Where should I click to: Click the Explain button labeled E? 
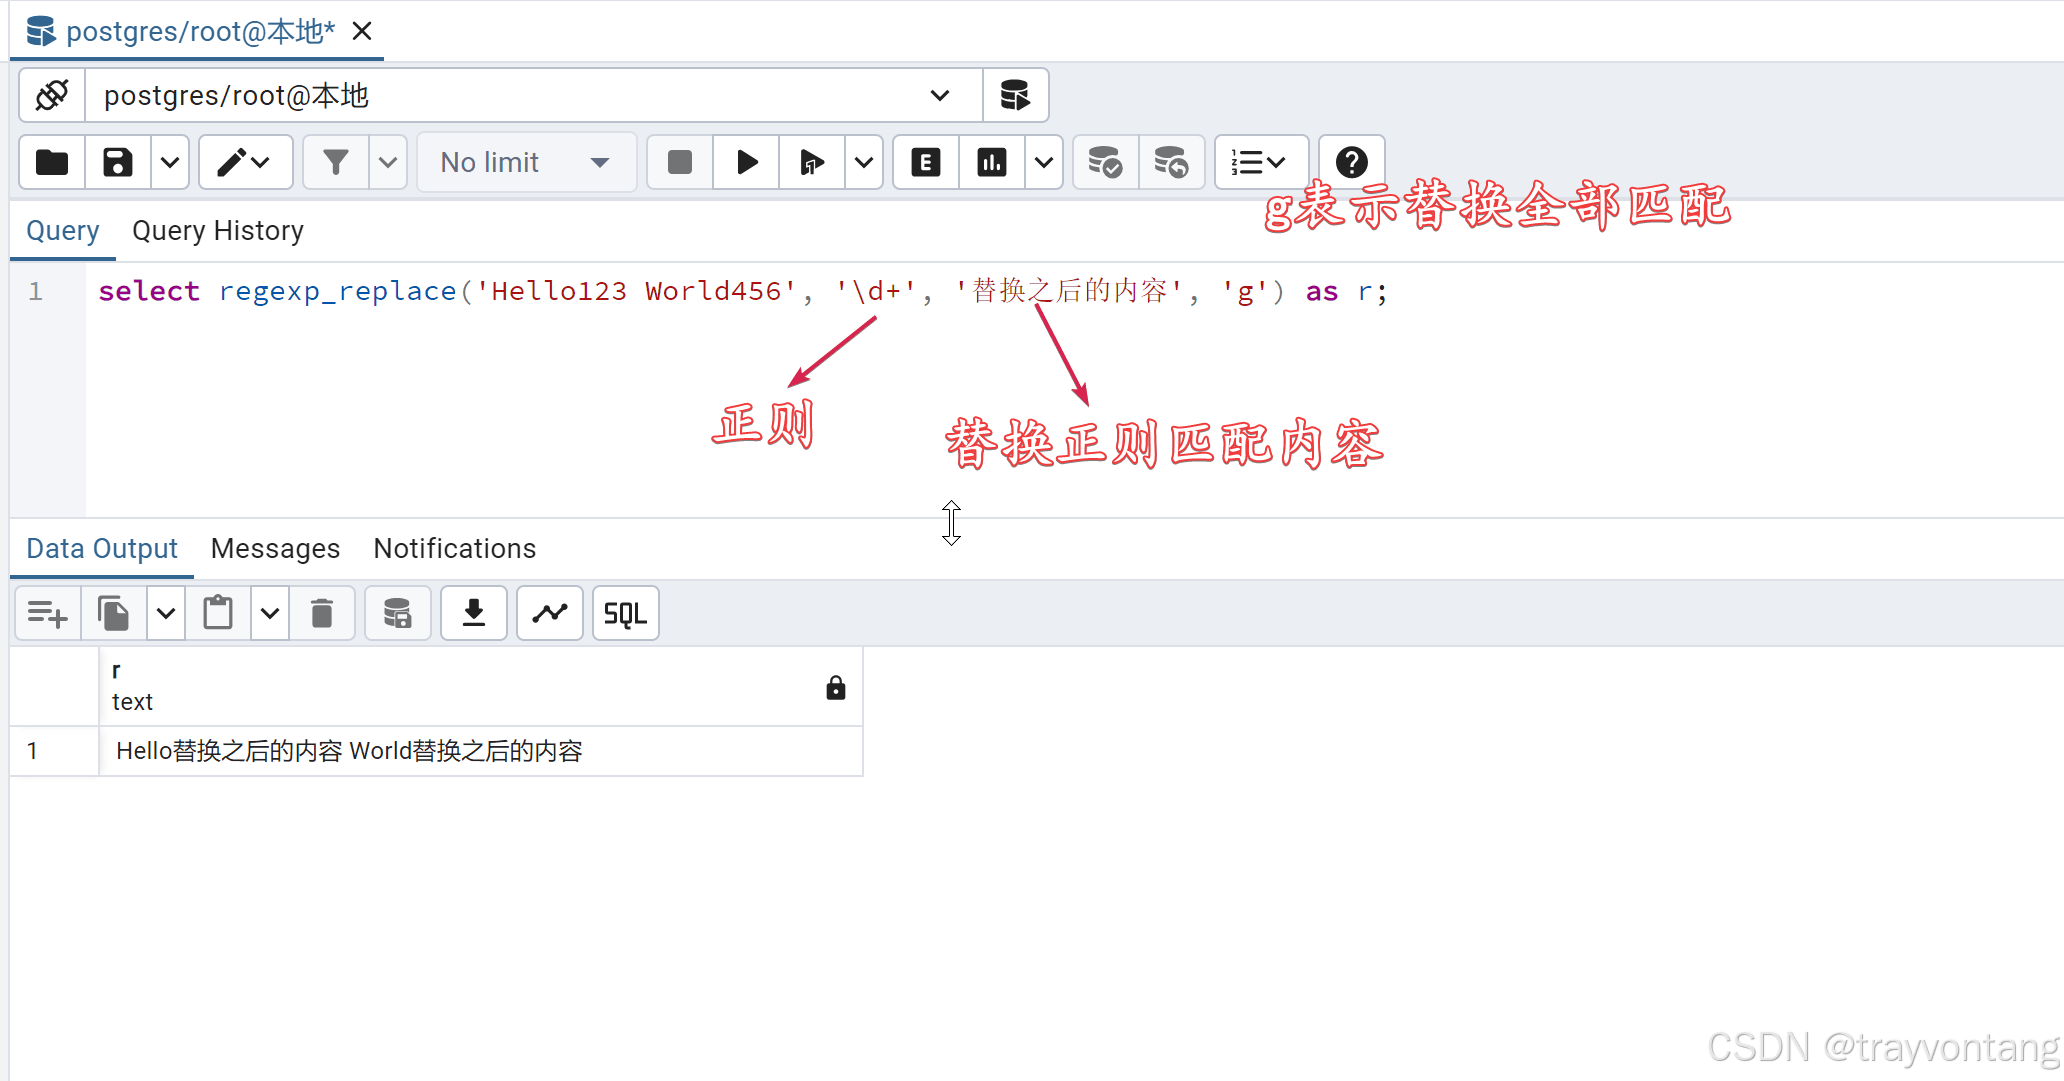point(926,162)
